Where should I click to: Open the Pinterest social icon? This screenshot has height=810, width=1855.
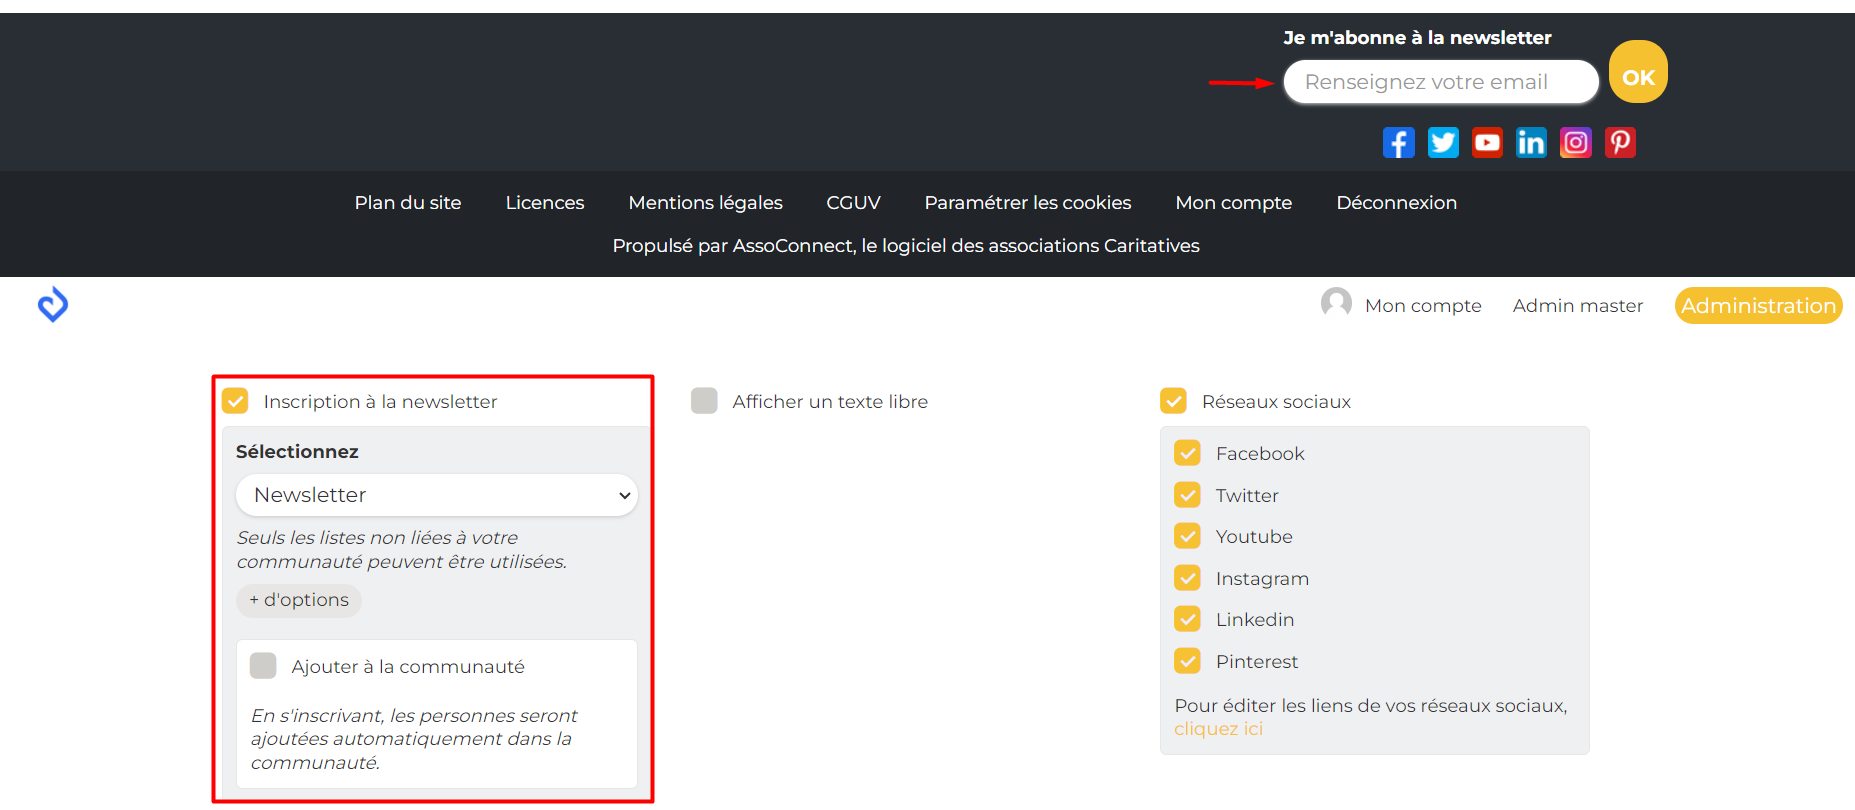1620,143
